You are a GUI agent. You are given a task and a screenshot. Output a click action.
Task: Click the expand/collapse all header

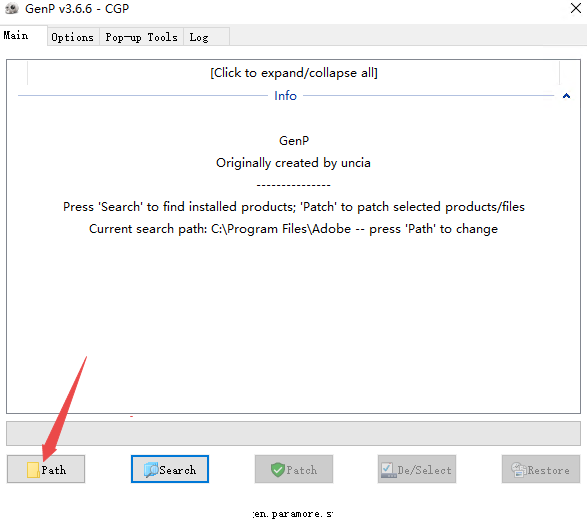[294, 73]
